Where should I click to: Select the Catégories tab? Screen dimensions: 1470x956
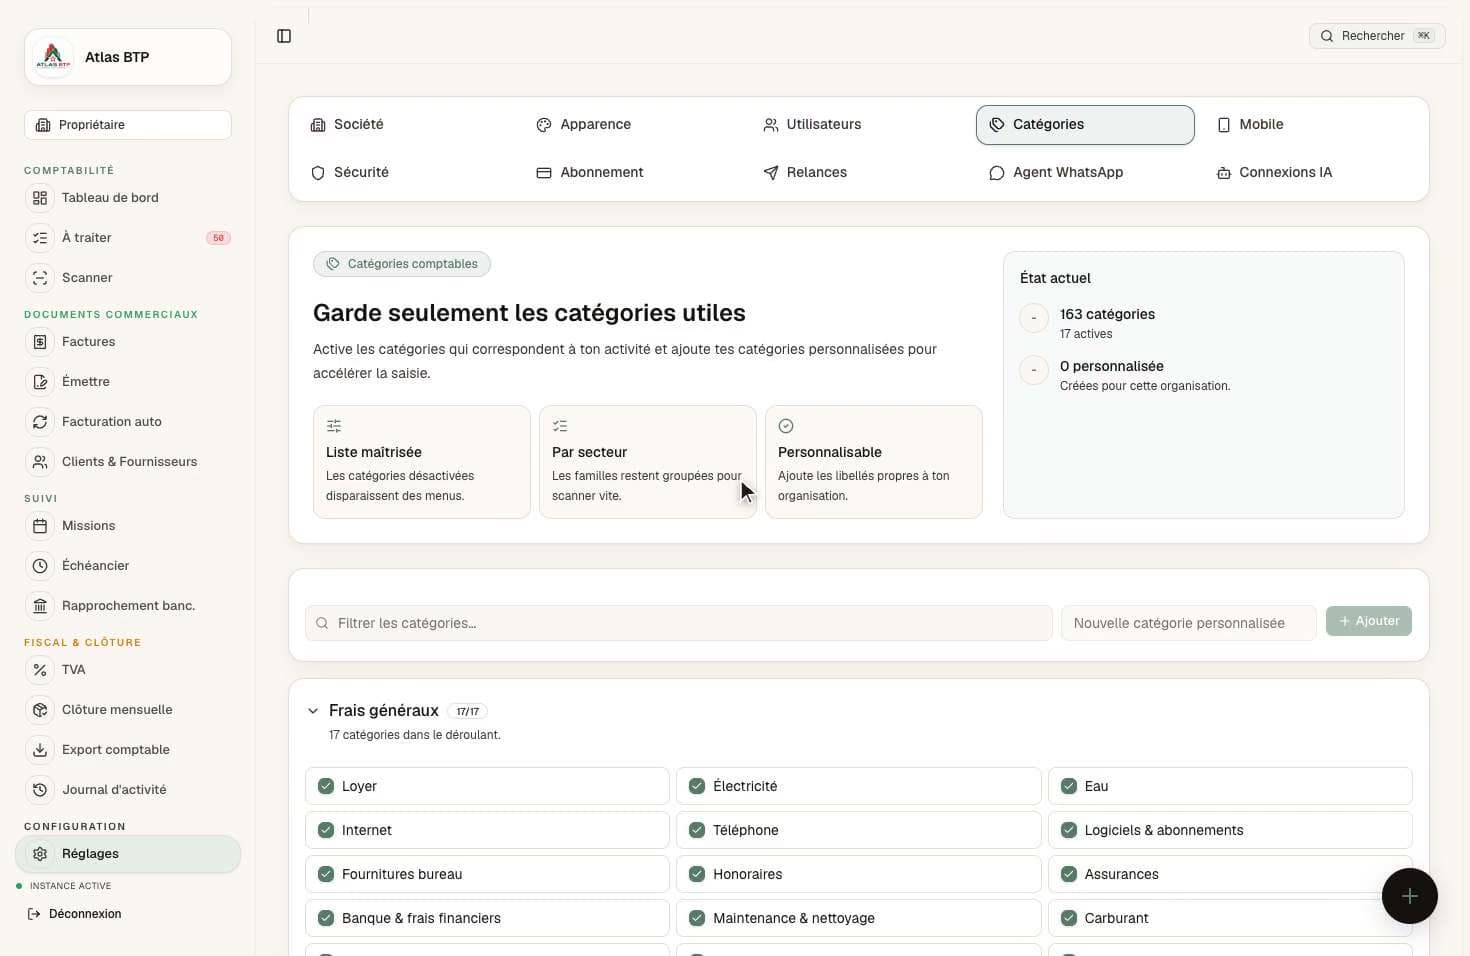pos(1085,125)
